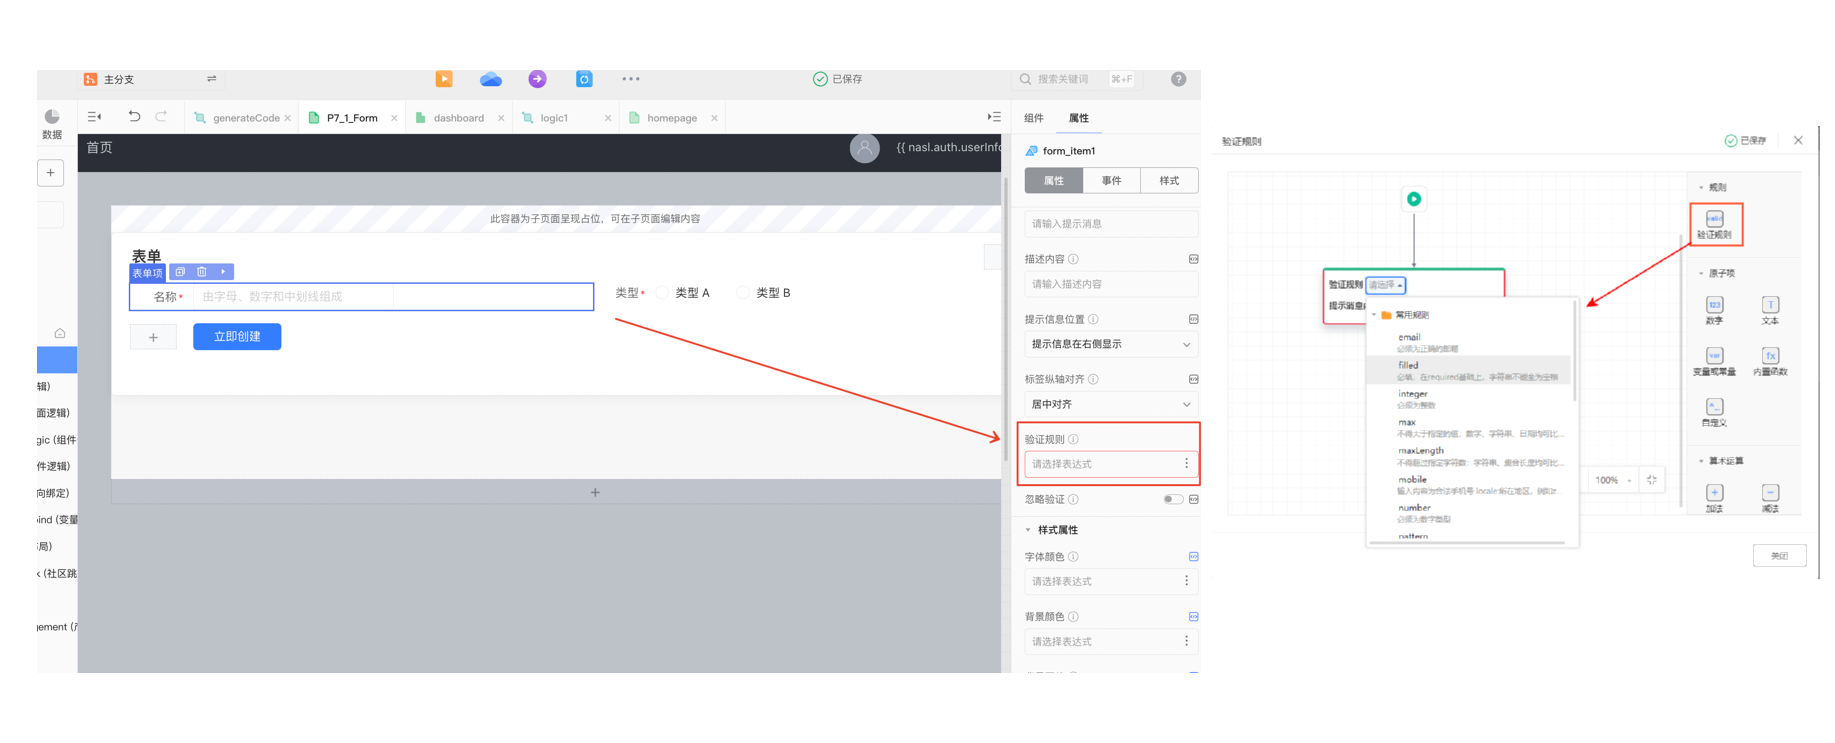This screenshot has height=743, width=1835.
Task: Click the 请输入描述内容 input field
Action: pyautogui.click(x=1111, y=284)
